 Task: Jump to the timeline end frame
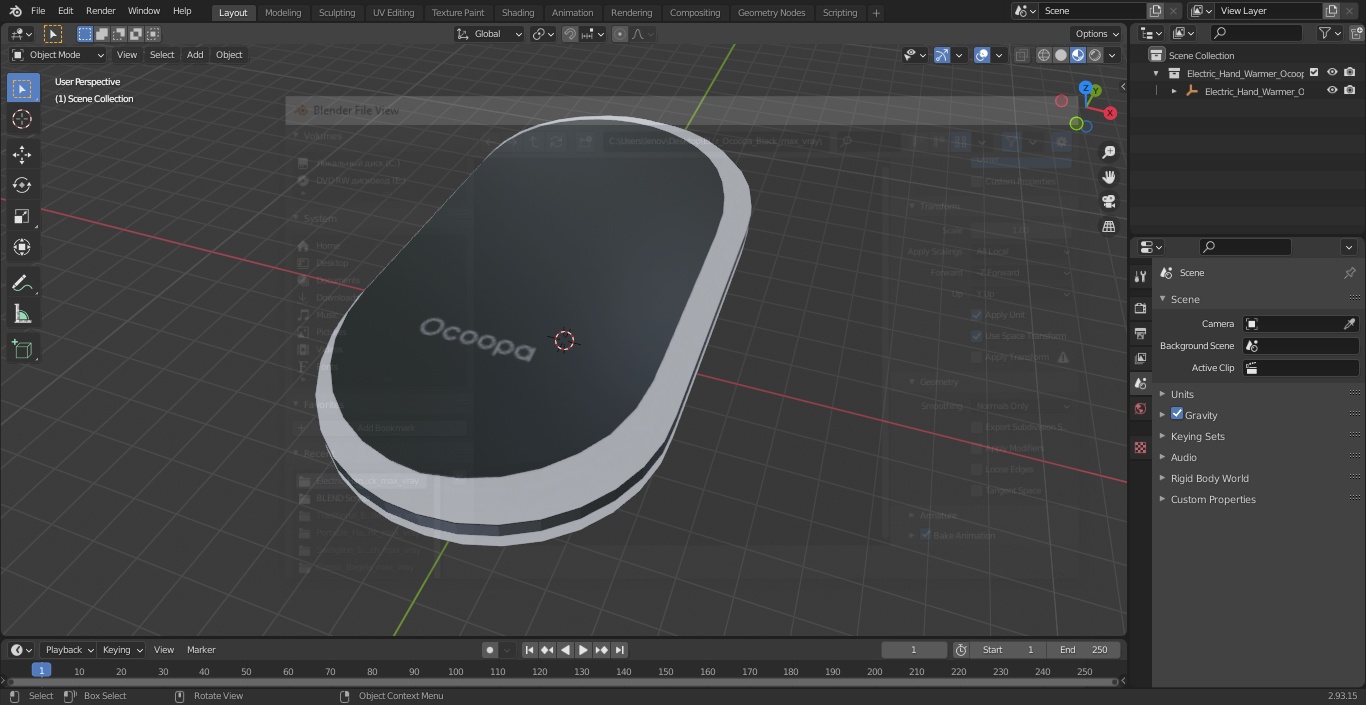tap(620, 650)
